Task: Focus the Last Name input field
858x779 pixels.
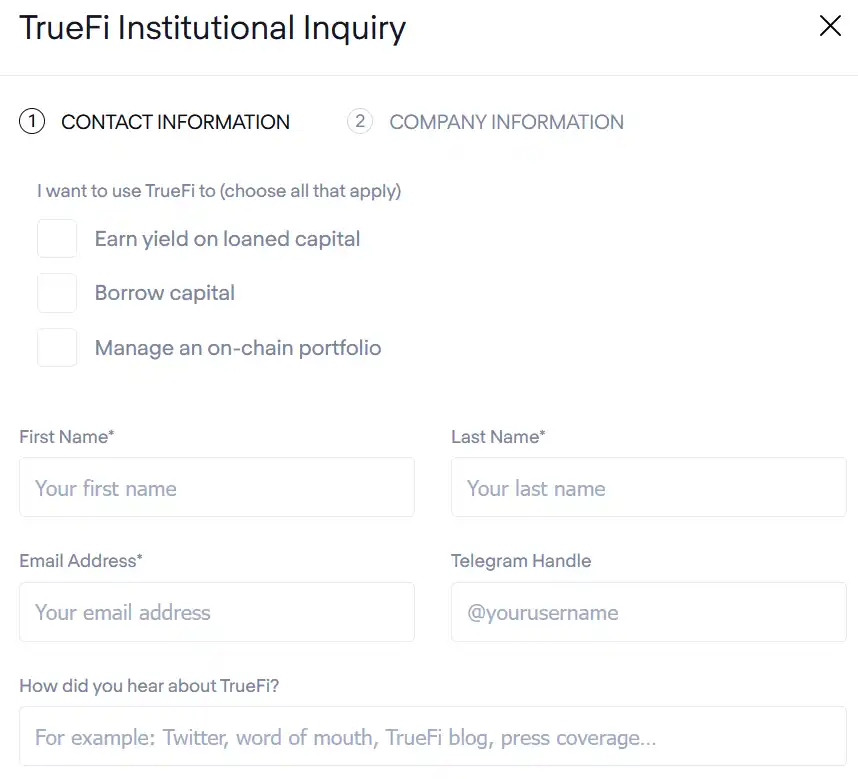Action: click(x=648, y=487)
